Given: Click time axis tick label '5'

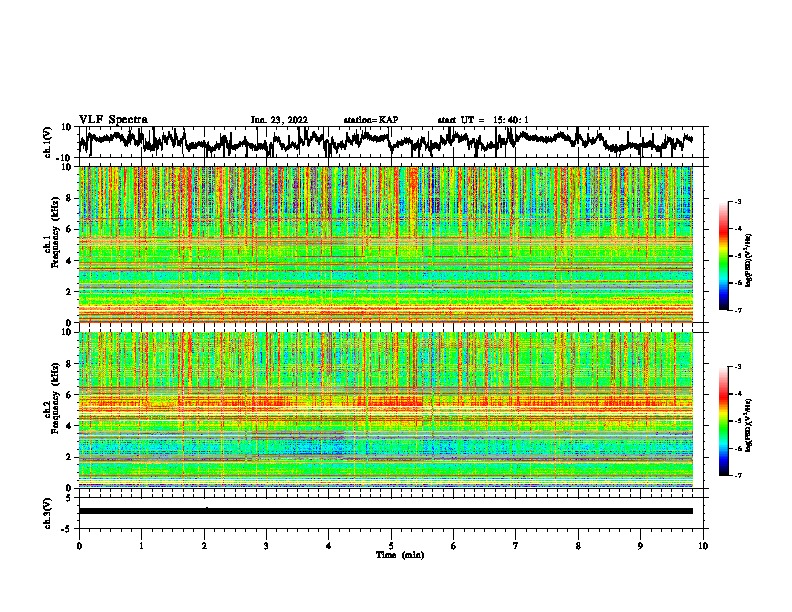Looking at the screenshot, I should (x=391, y=546).
